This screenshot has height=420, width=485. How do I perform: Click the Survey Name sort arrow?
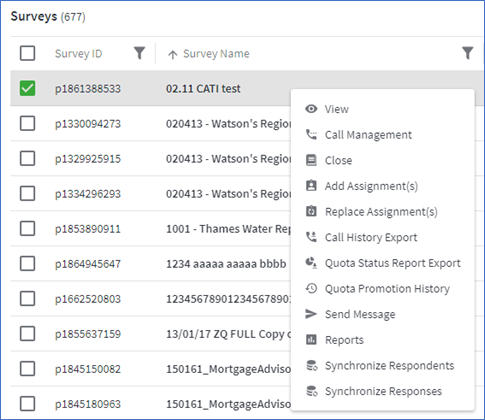[x=172, y=54]
